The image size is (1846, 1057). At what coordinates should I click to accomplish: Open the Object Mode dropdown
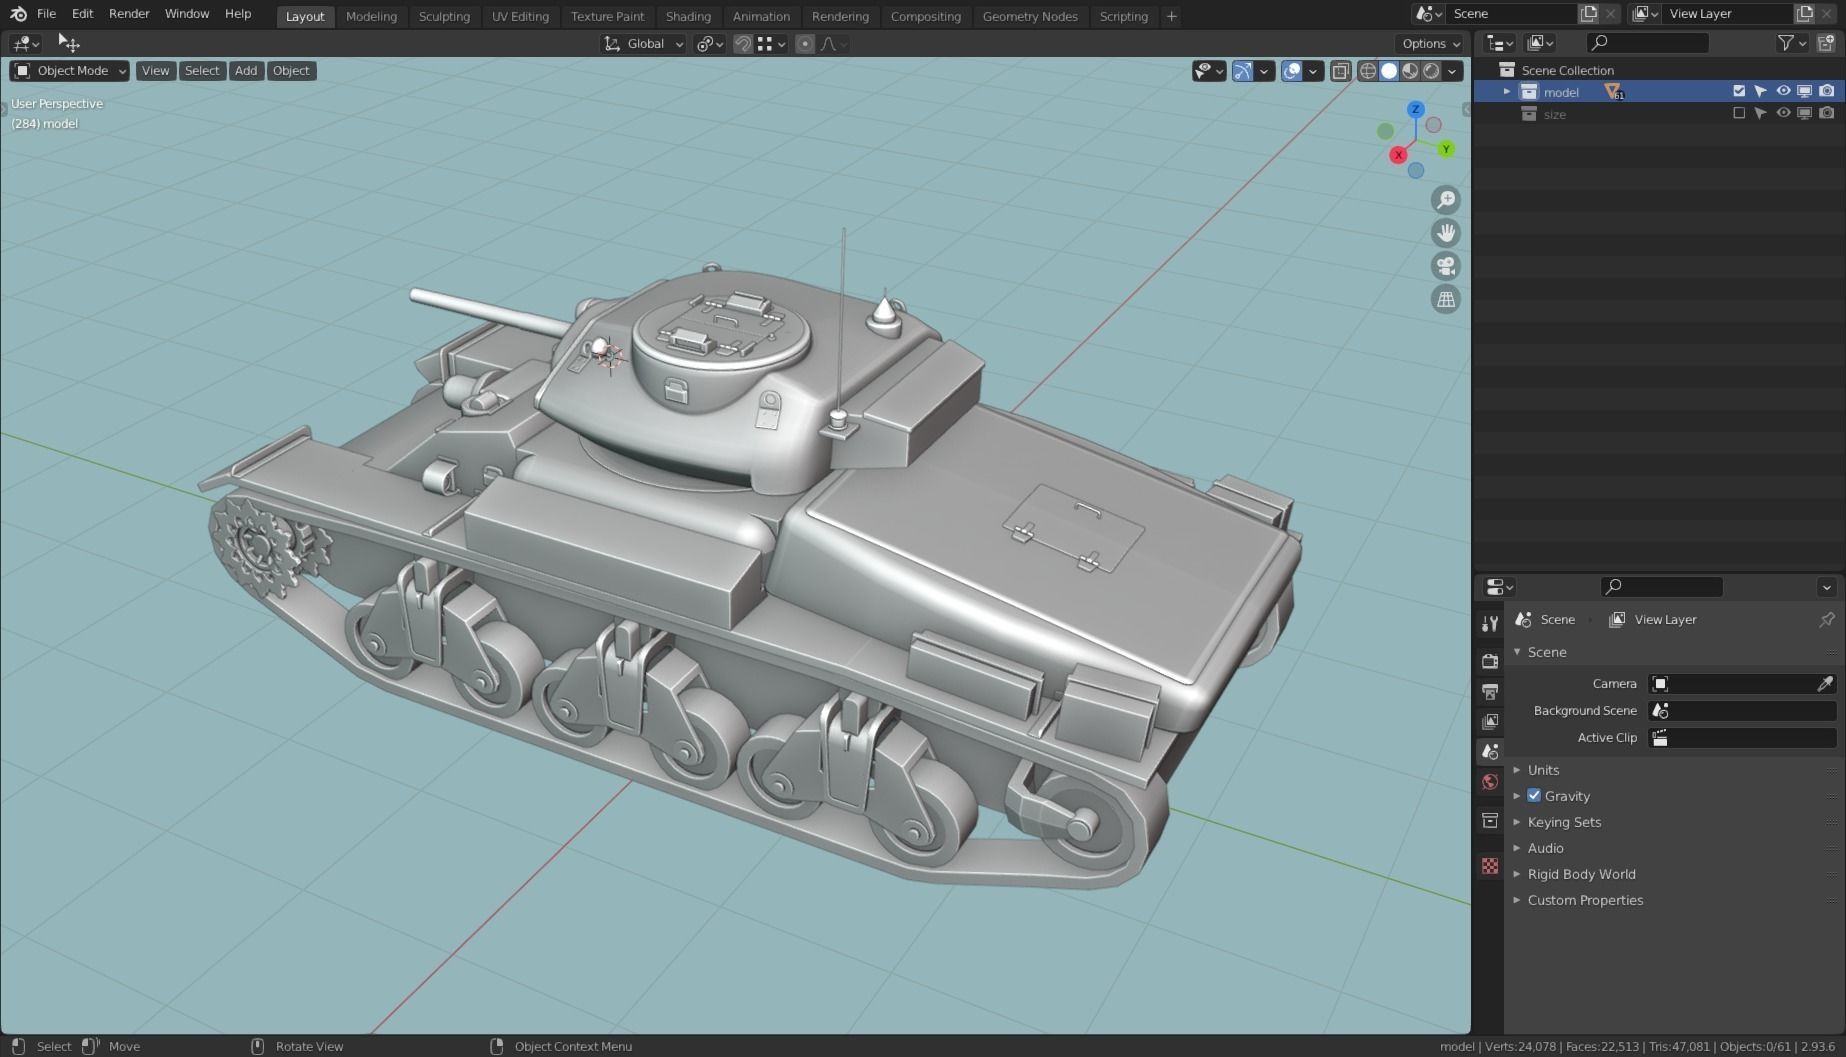(x=70, y=71)
